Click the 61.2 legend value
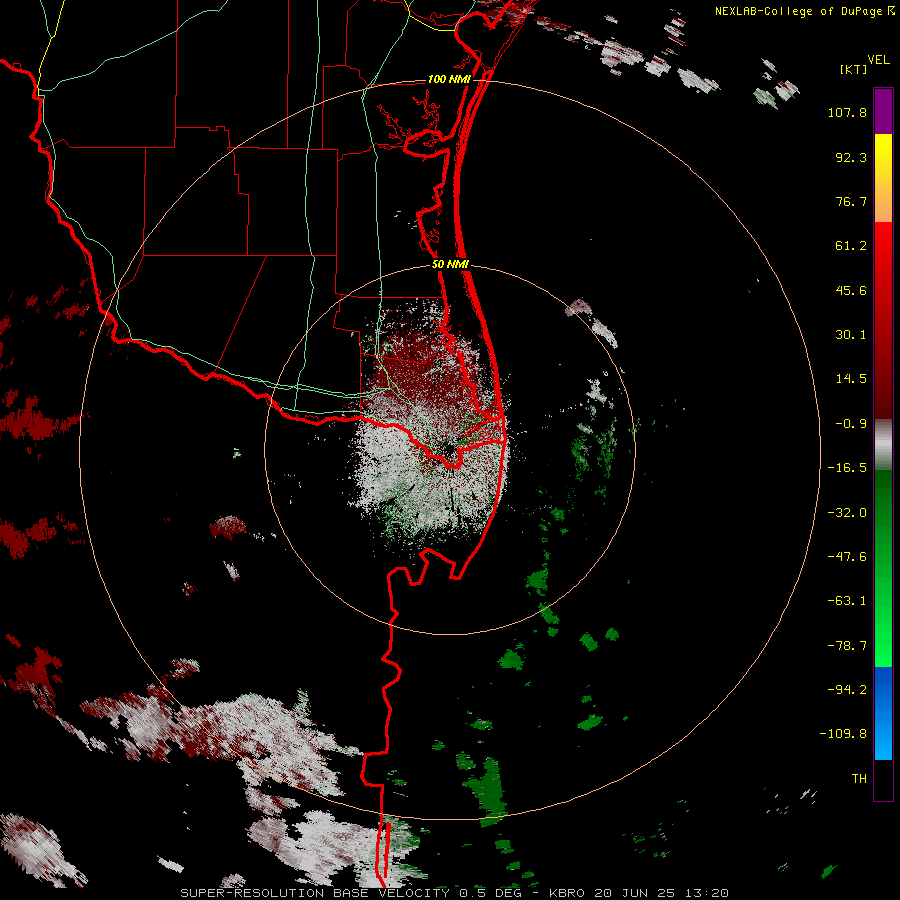This screenshot has width=900, height=900. pos(851,246)
